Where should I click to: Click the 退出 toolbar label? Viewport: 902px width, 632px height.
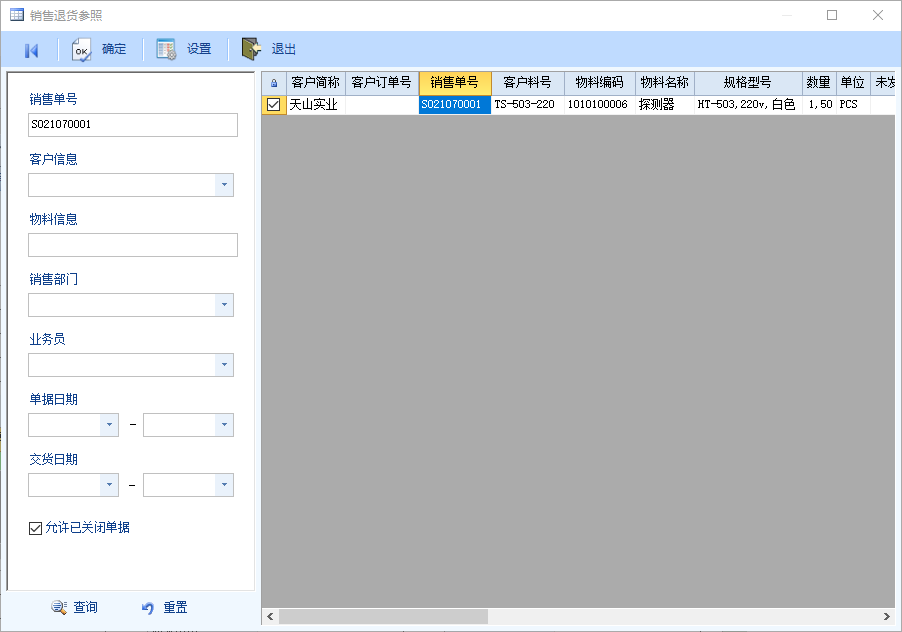click(x=284, y=49)
